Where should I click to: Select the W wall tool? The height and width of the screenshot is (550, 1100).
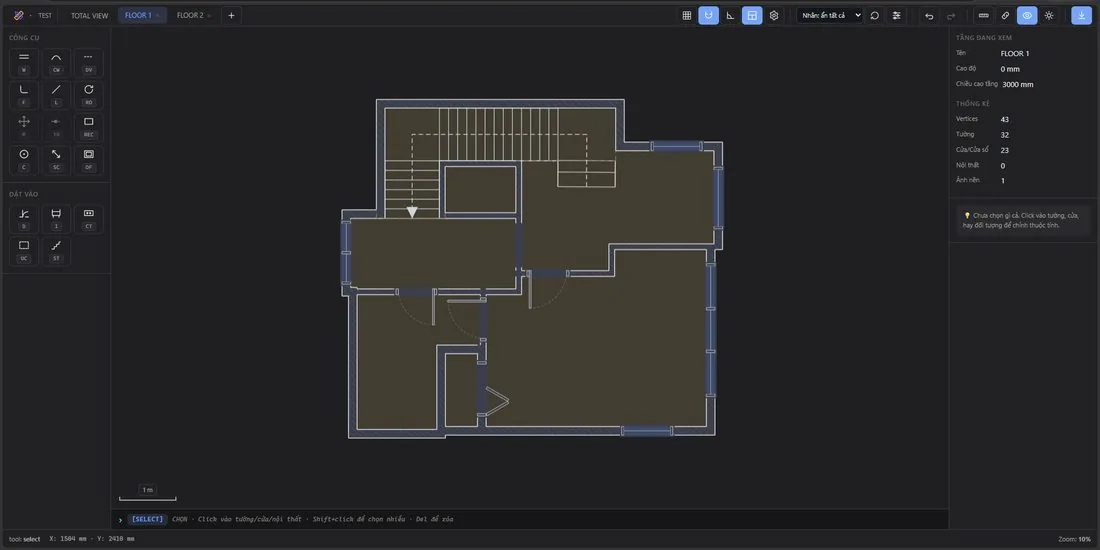pos(24,62)
